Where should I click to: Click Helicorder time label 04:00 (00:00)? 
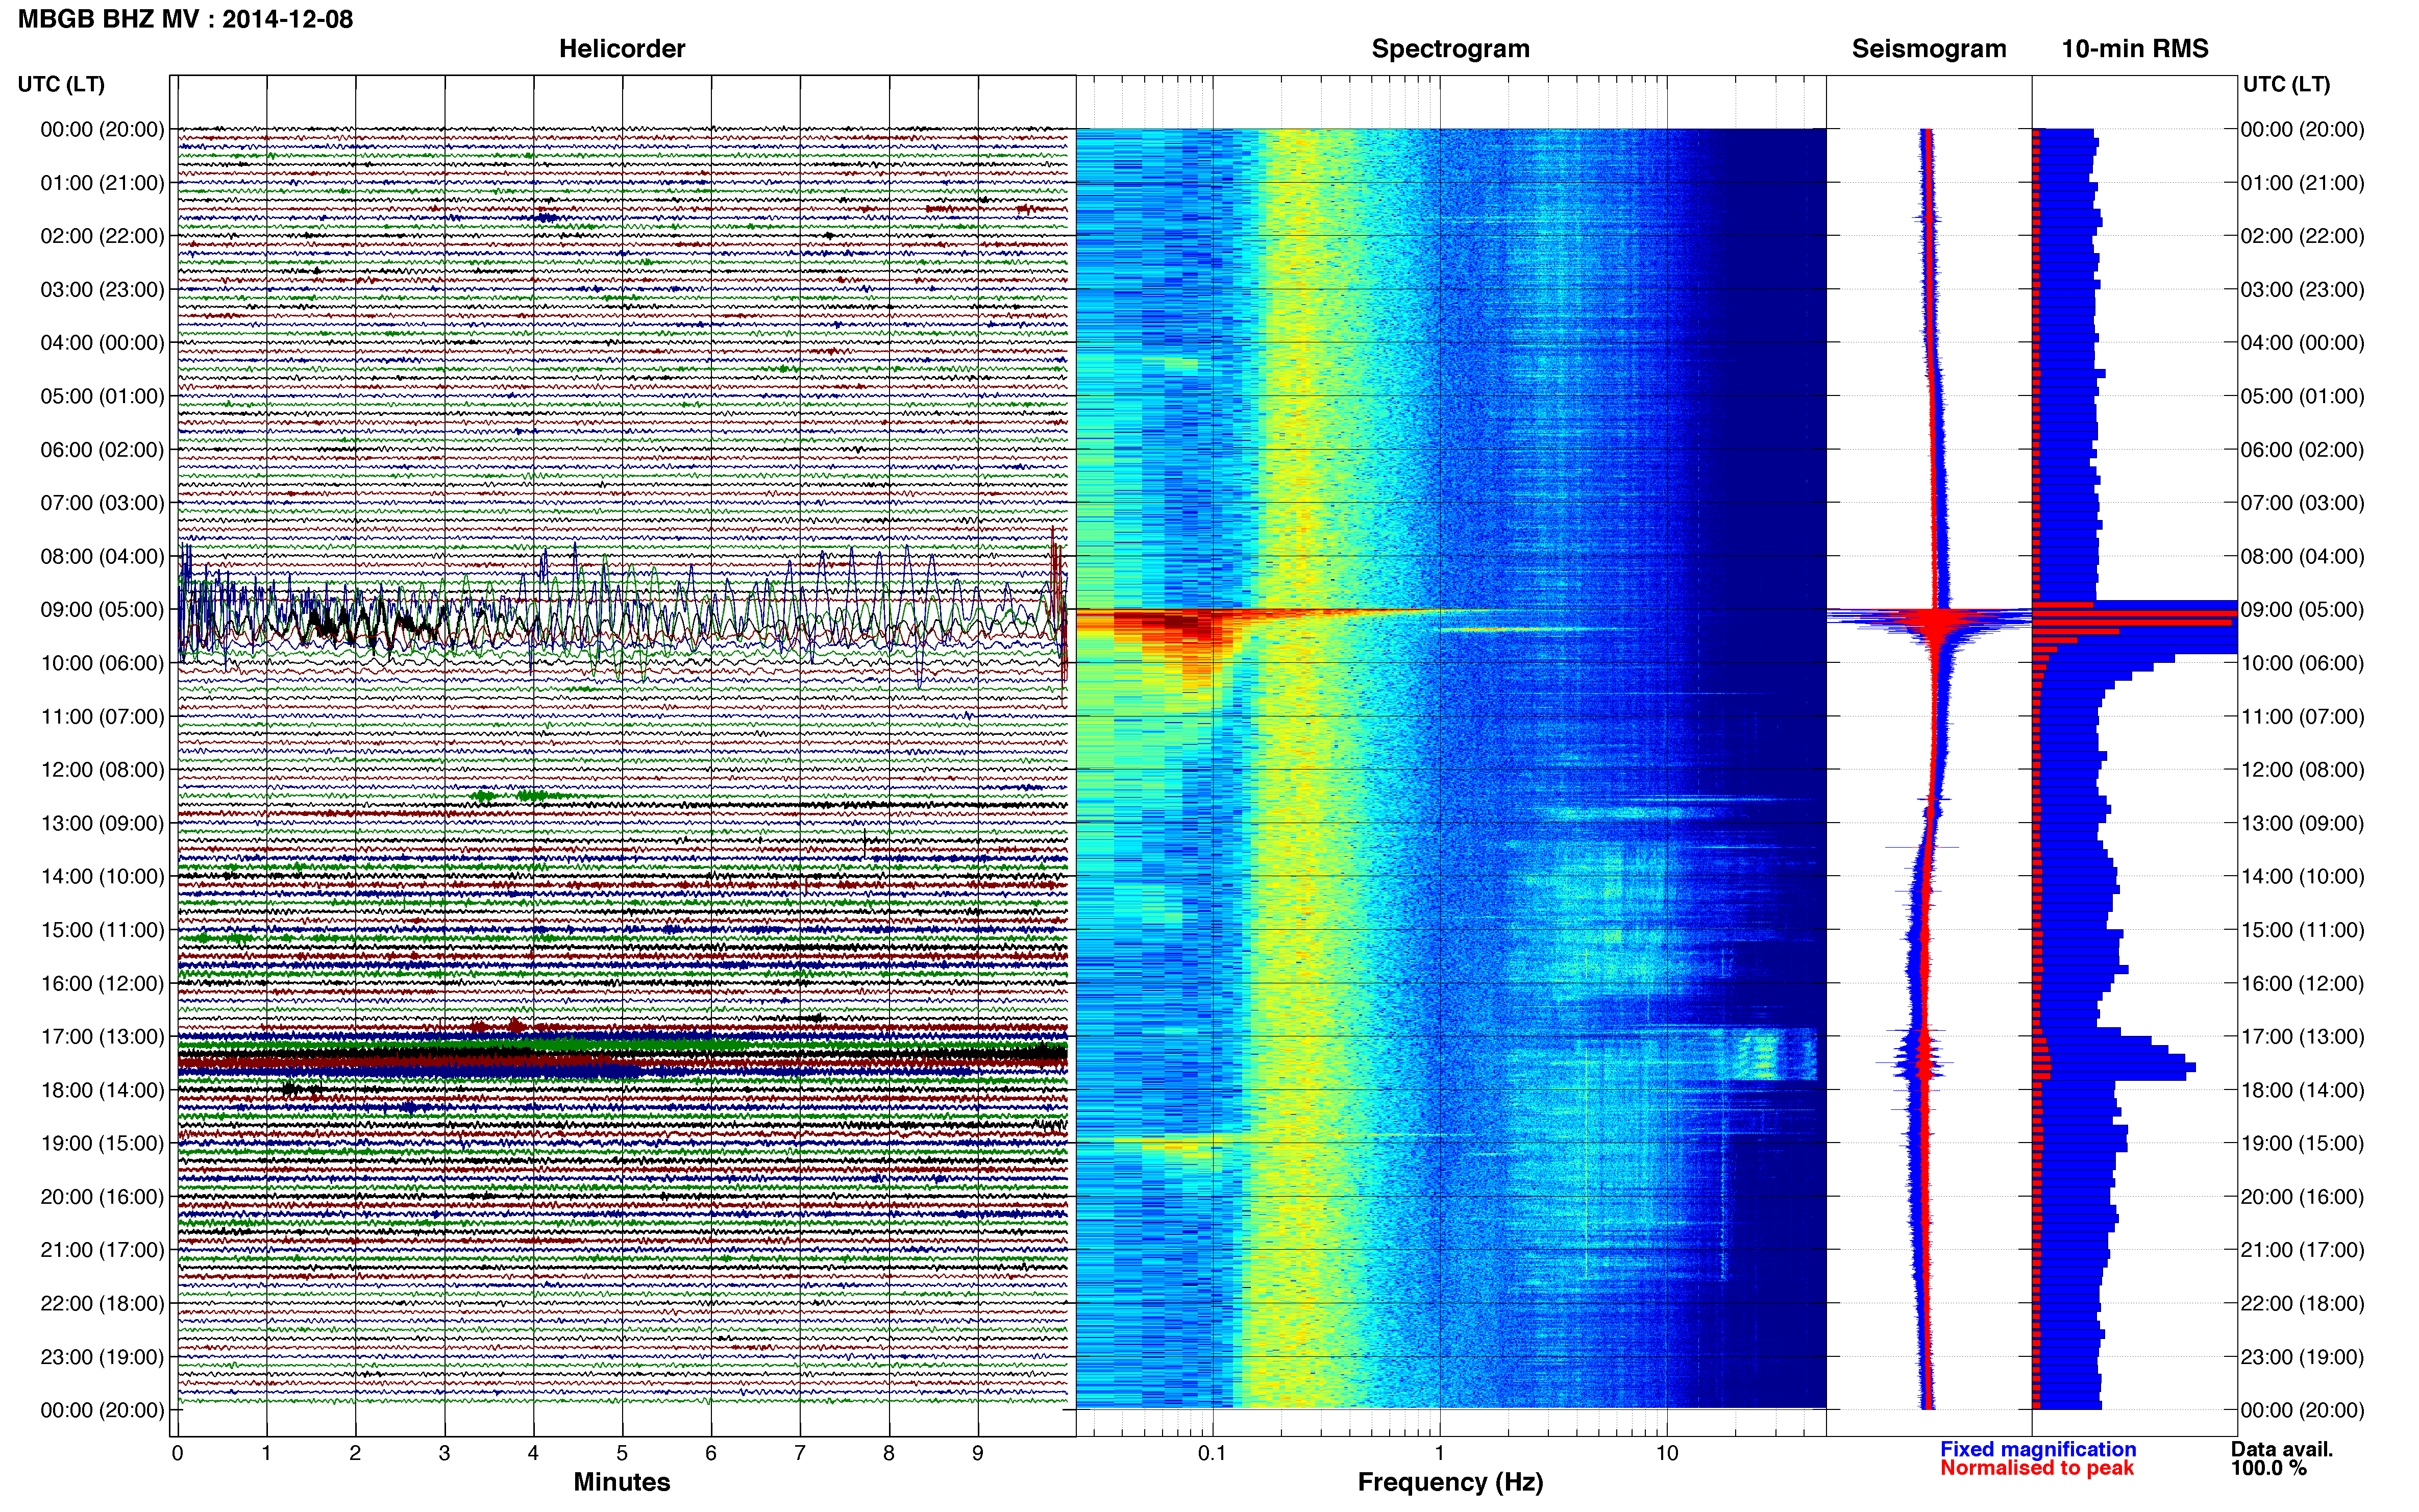[102, 342]
